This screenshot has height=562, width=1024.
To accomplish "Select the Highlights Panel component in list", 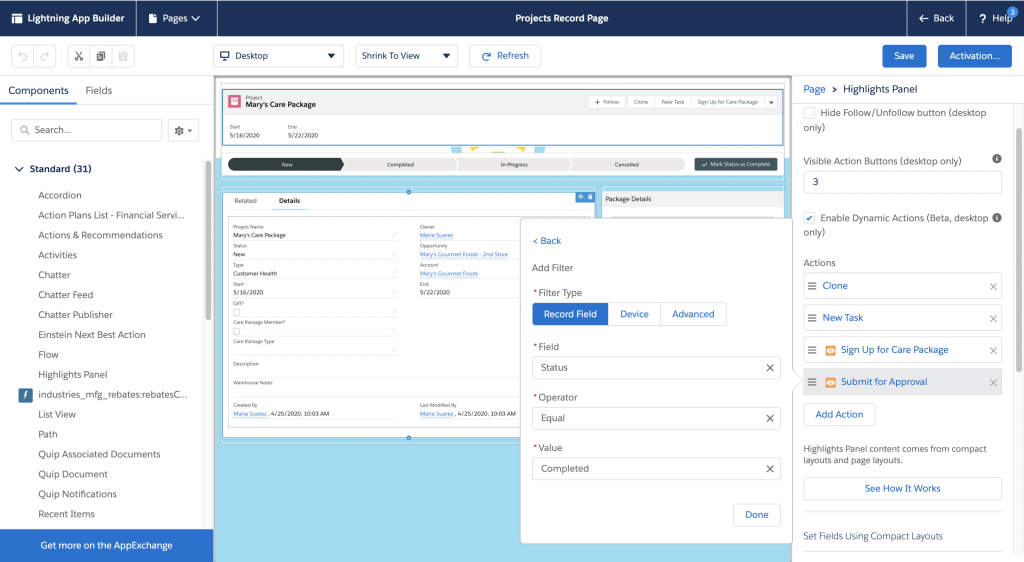I will click(72, 375).
